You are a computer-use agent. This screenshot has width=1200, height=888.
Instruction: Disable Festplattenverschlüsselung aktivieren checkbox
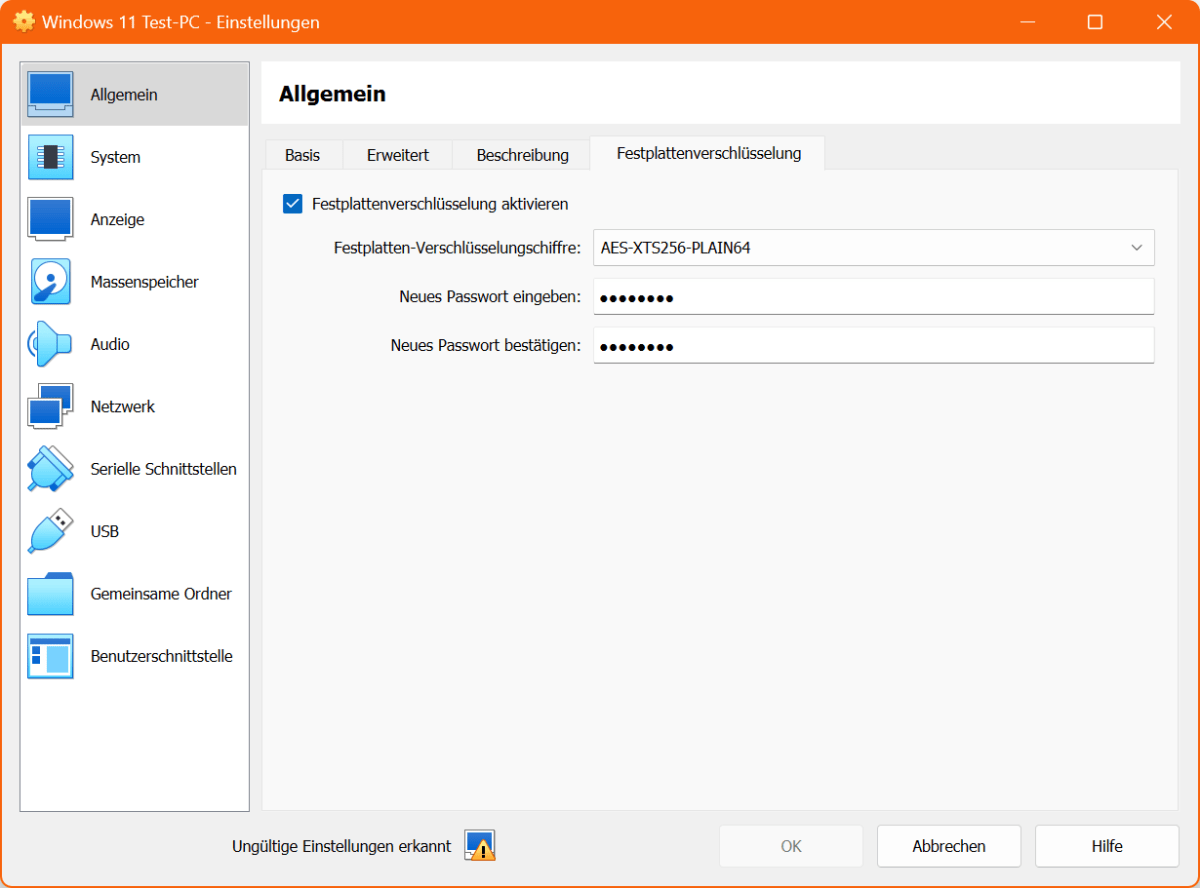(x=292, y=203)
